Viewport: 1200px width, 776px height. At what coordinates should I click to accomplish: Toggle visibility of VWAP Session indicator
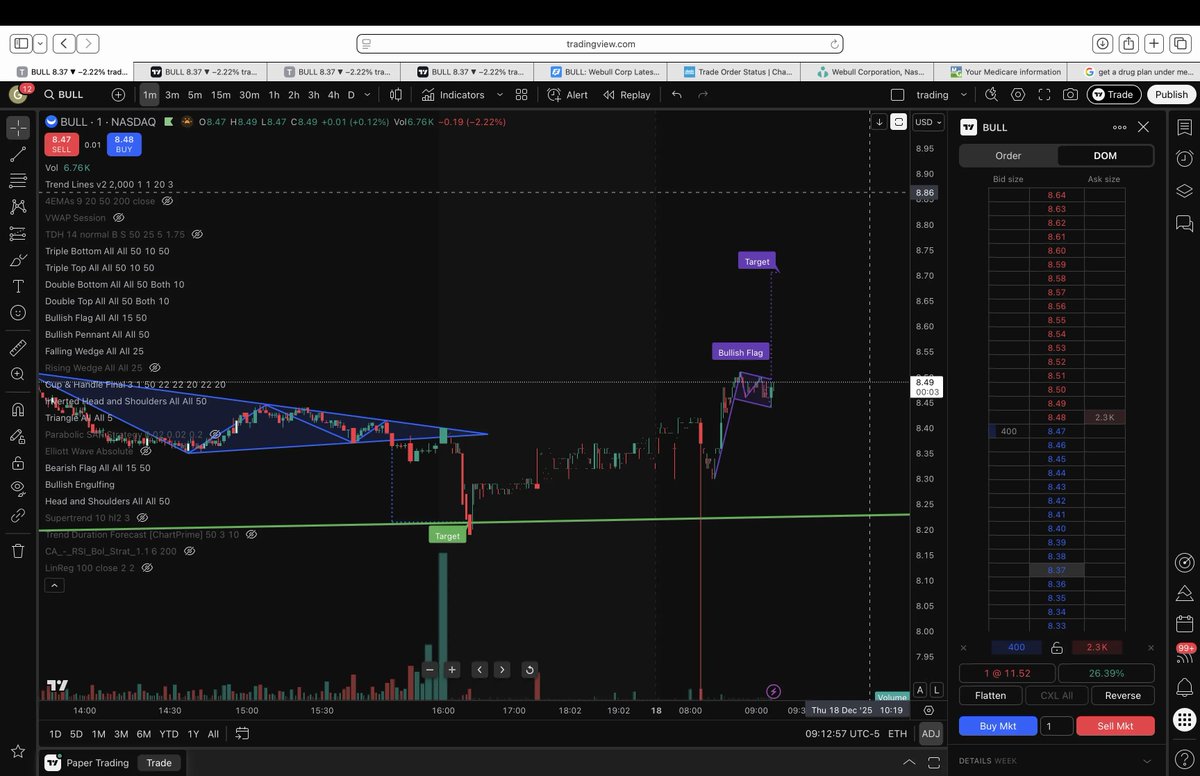click(118, 217)
